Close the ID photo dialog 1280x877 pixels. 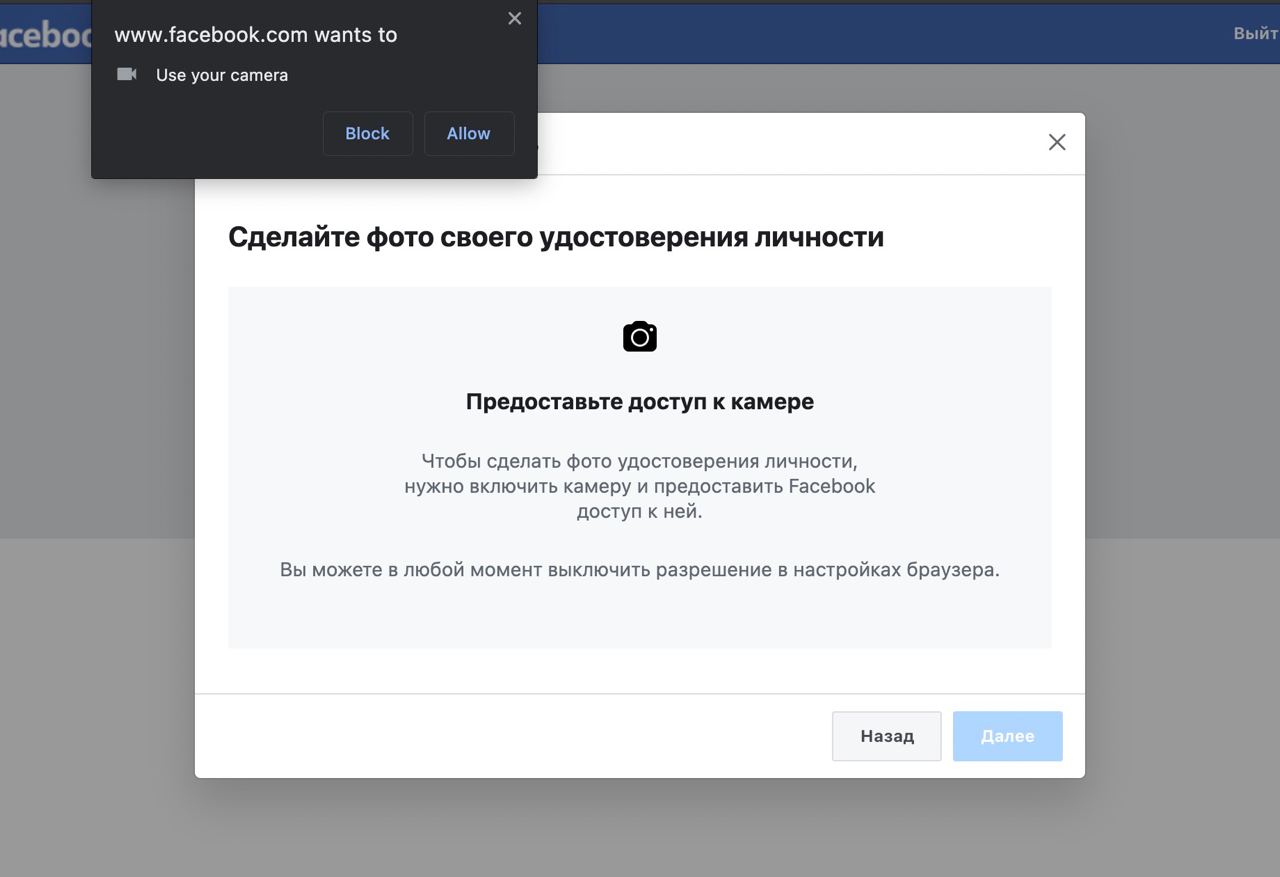1057,142
